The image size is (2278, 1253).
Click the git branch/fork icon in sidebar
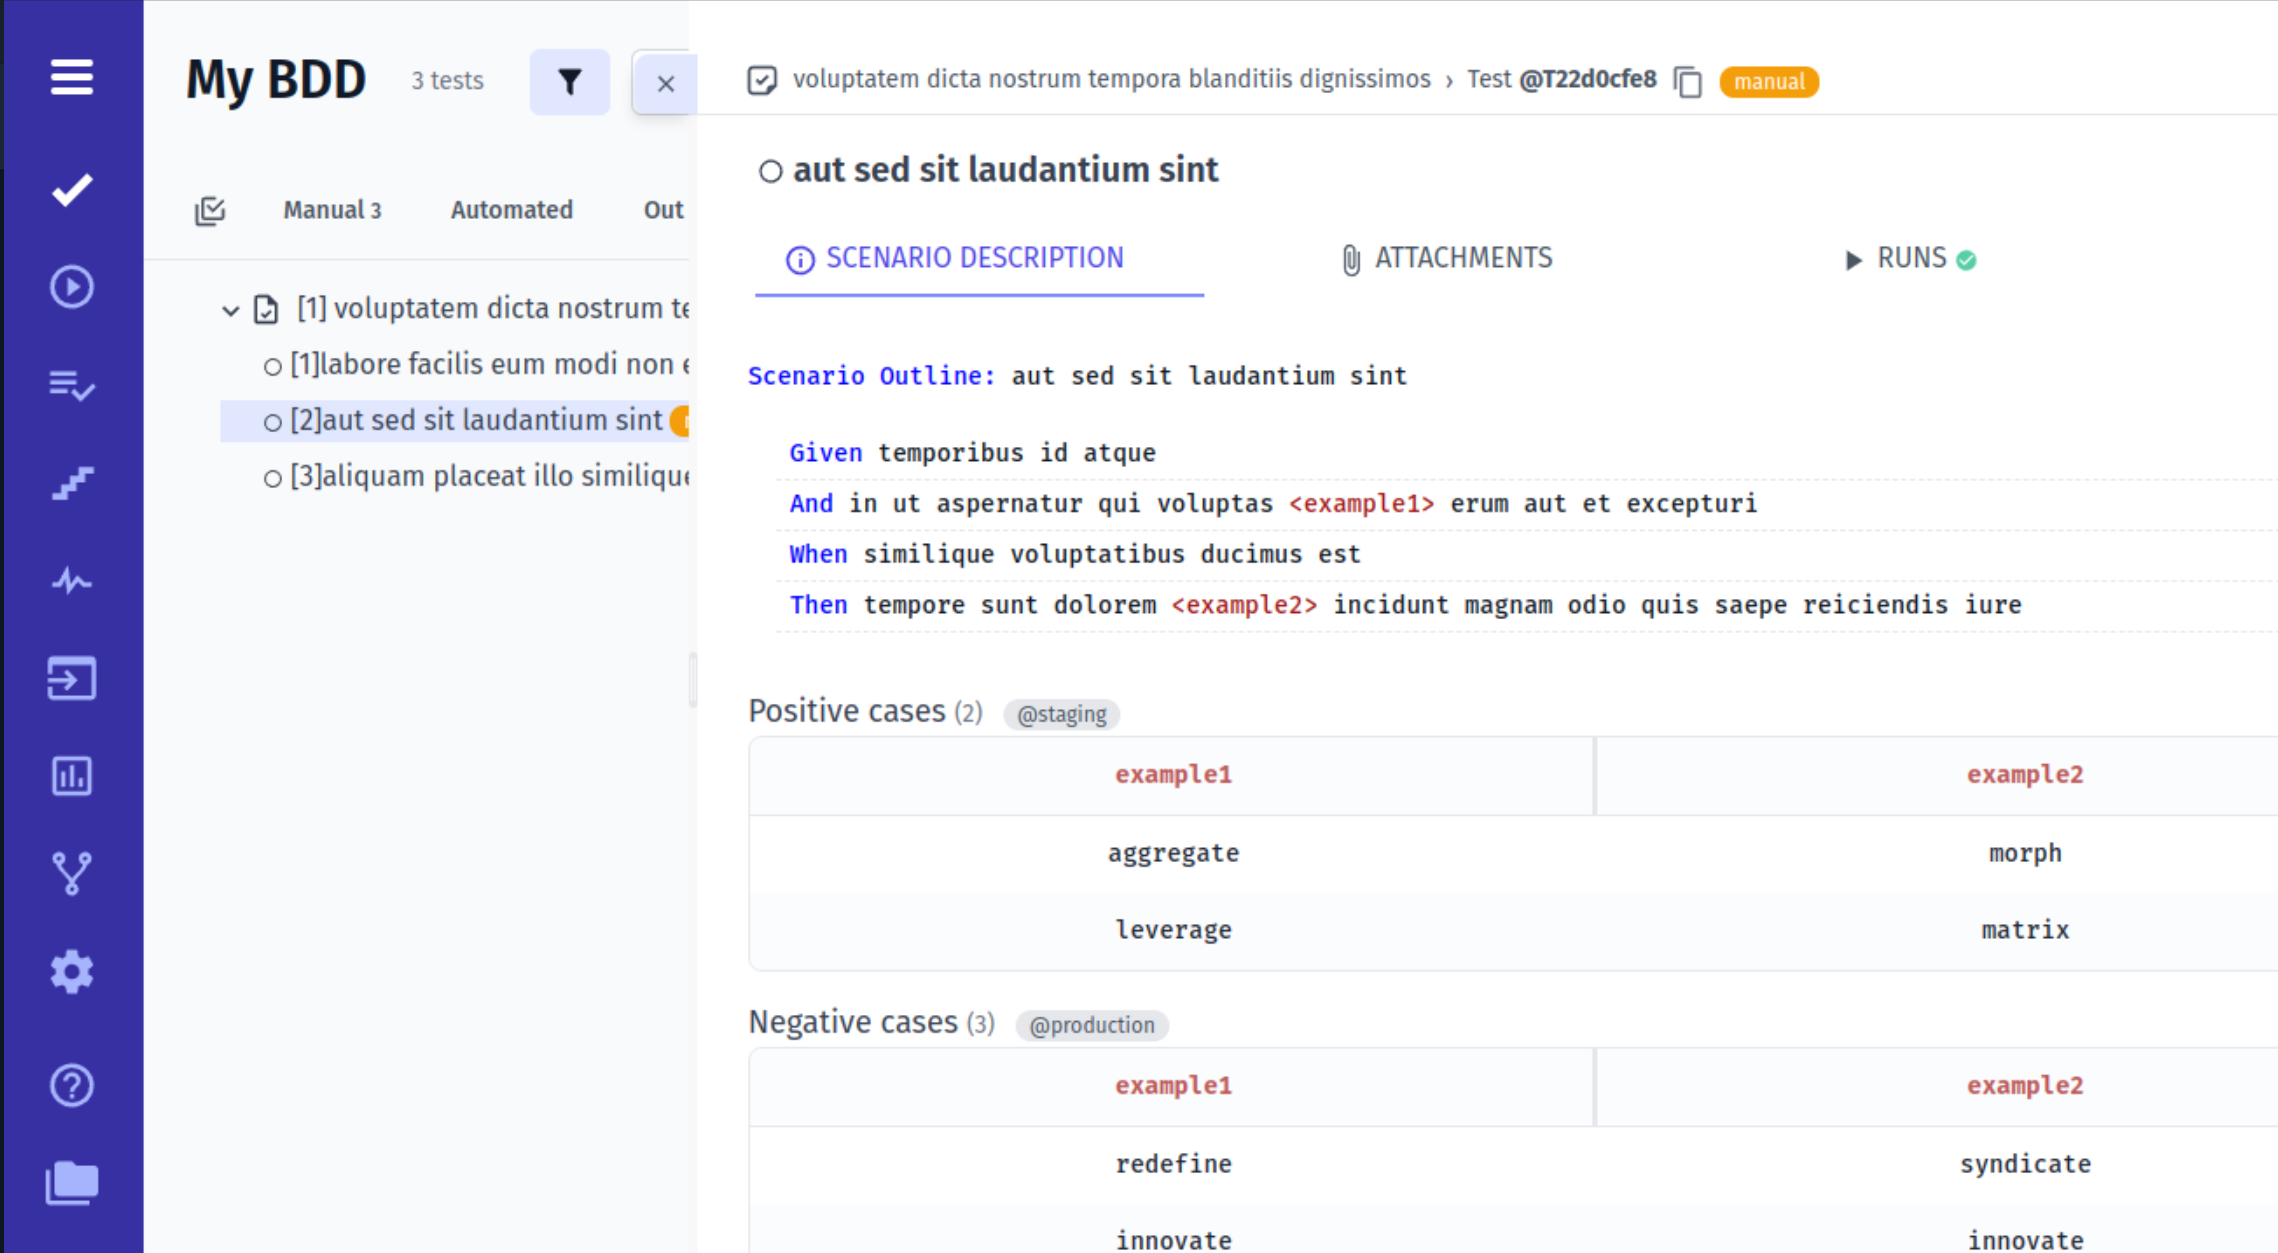pyautogui.click(x=71, y=873)
